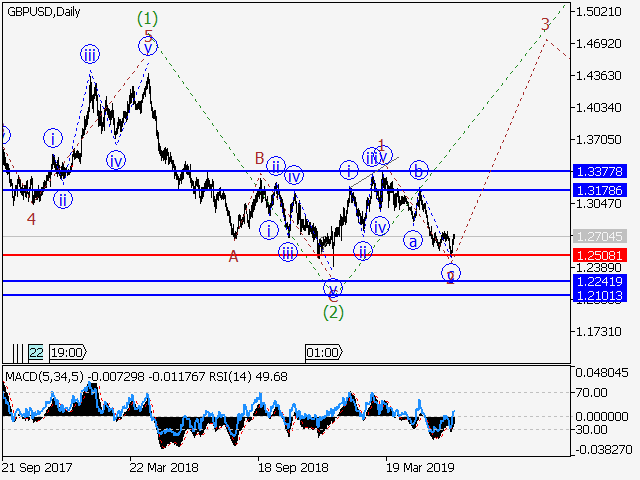The width and height of the screenshot is (640, 480).
Task: Click the 18 Sep 2018 date label
Action: (293, 468)
